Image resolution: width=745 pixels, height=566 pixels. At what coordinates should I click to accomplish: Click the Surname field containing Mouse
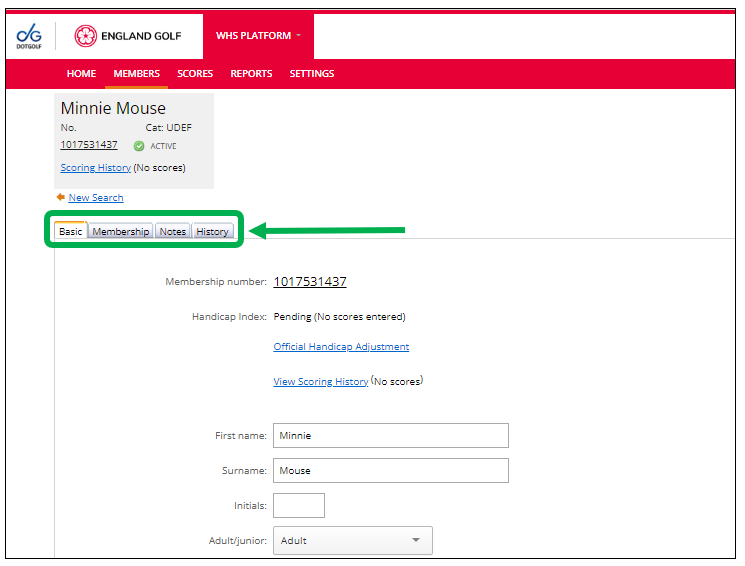click(x=391, y=470)
